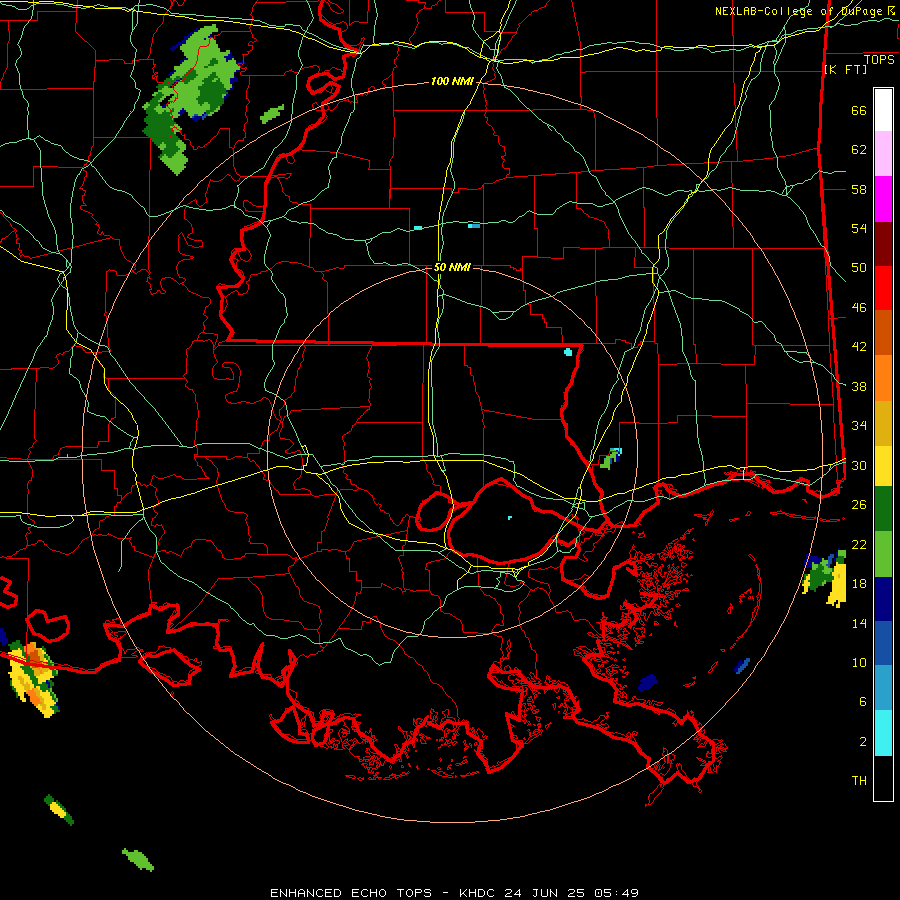Click the "22" legend value
This screenshot has width=900, height=900.
[x=859, y=544]
